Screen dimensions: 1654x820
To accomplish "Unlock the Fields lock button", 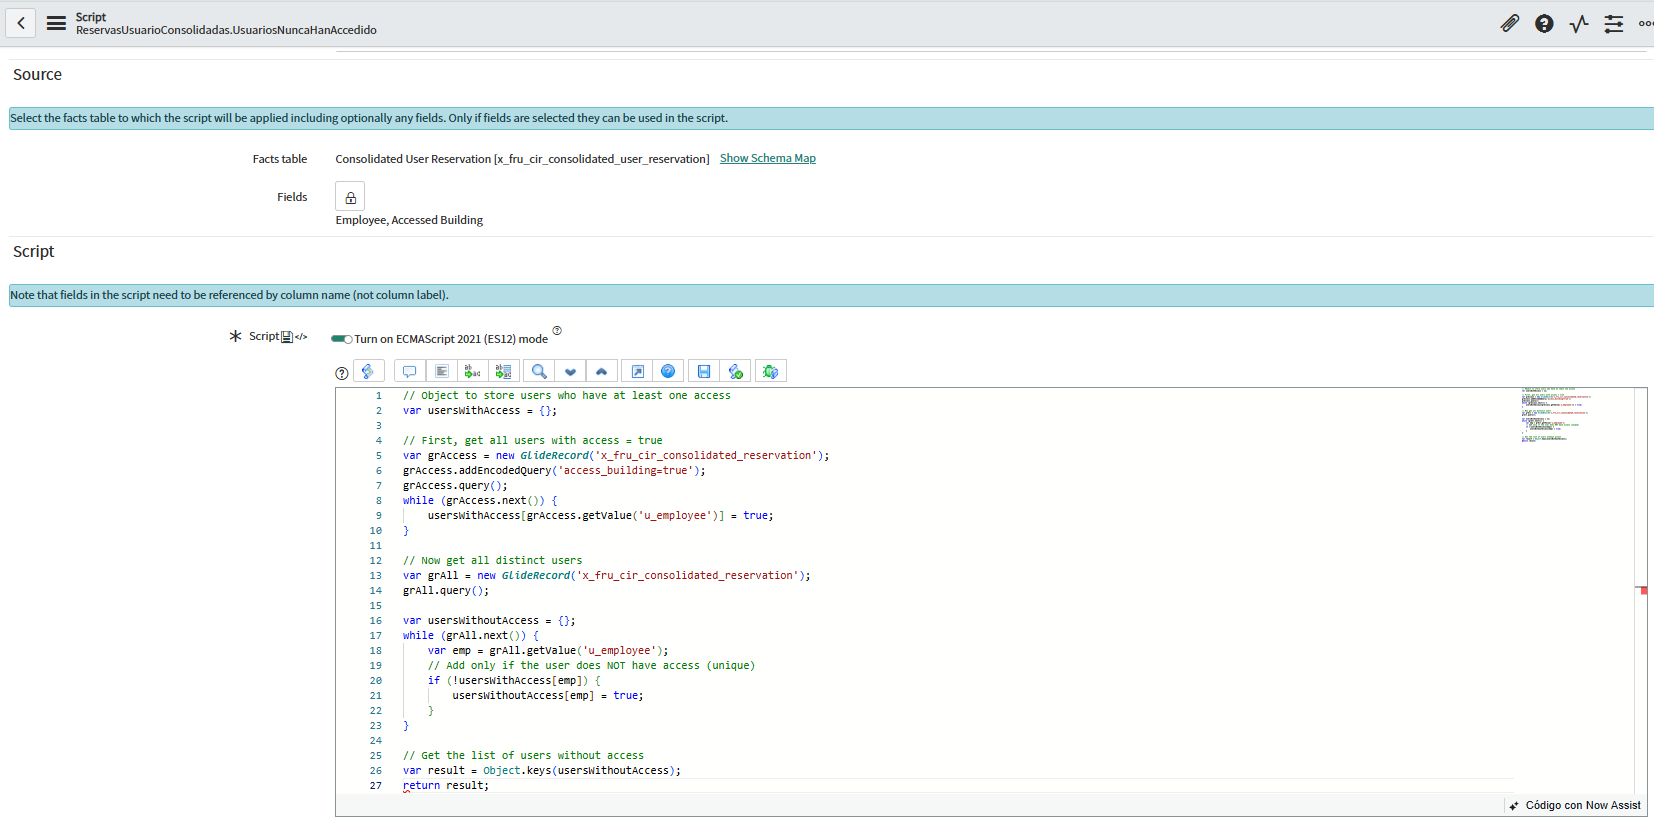I will point(350,197).
